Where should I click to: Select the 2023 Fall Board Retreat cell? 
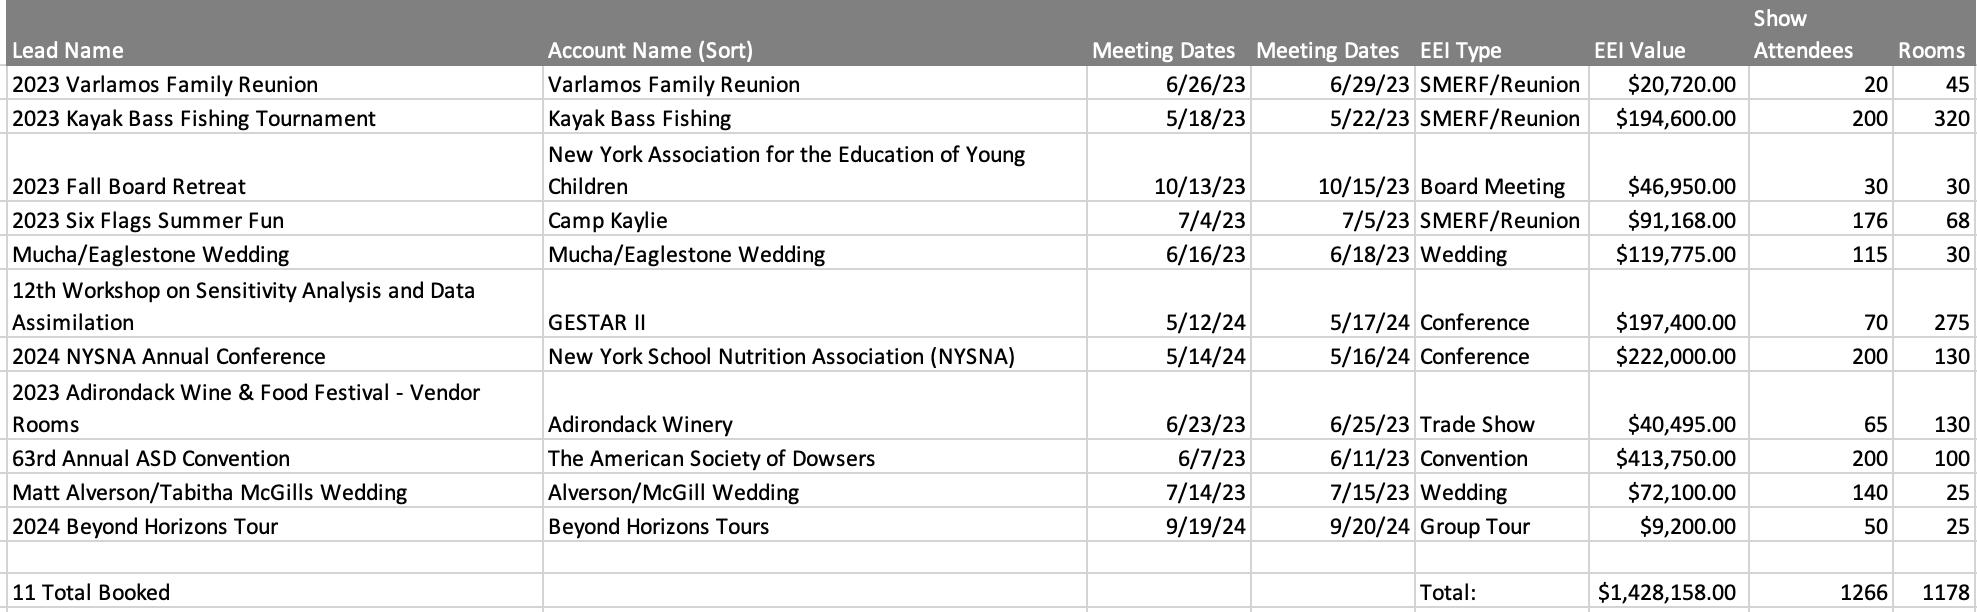coord(274,169)
